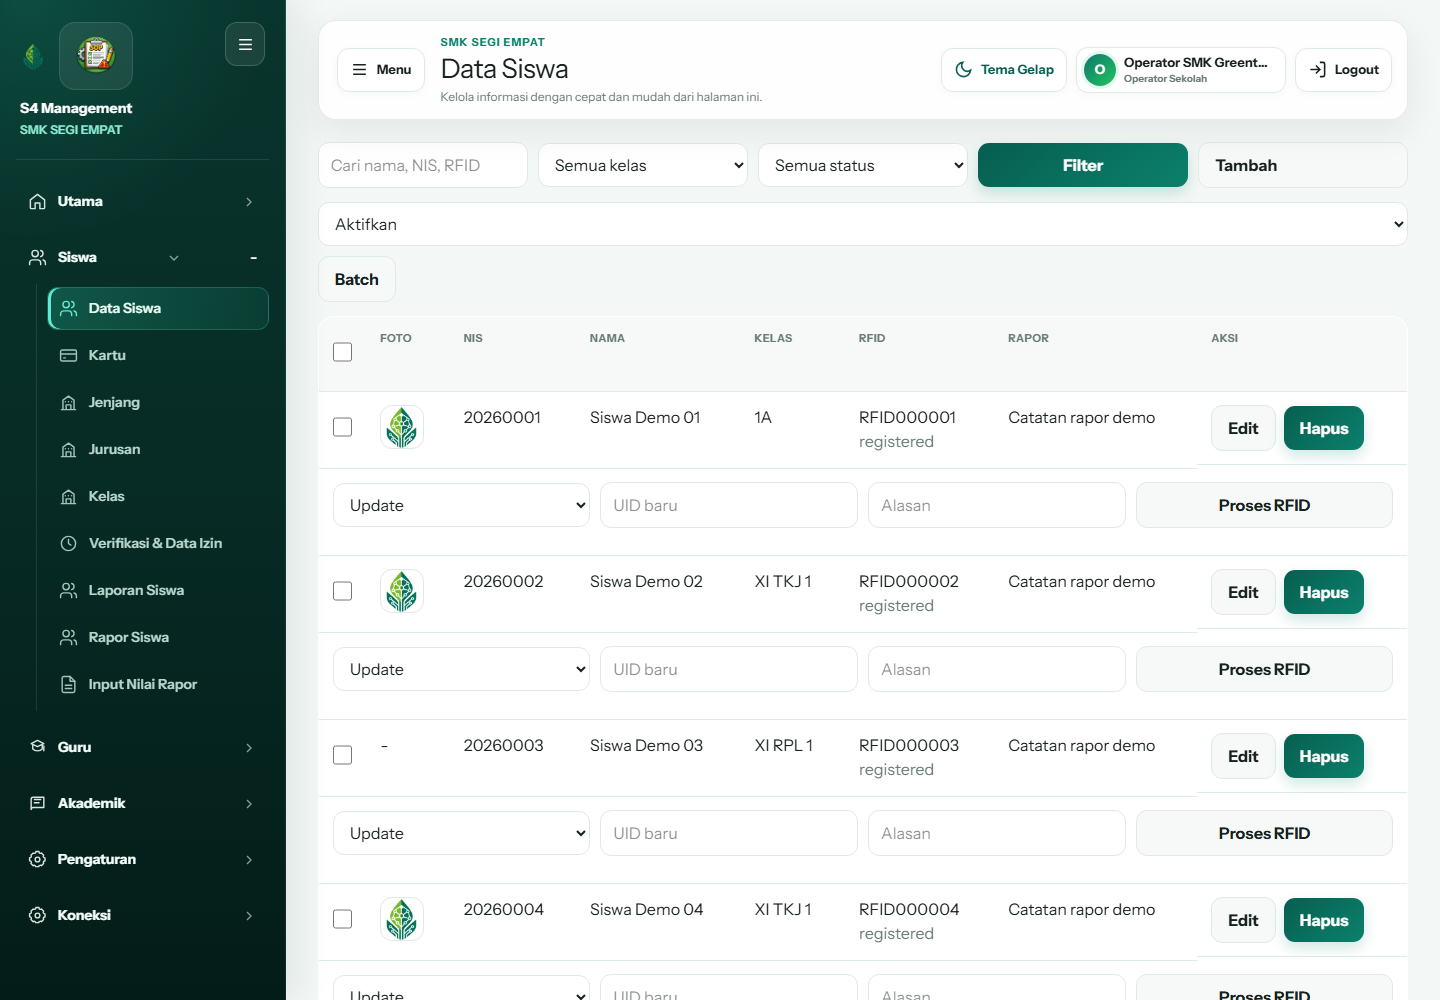
Task: Toggle Tema Gelap dark theme
Action: (1004, 70)
